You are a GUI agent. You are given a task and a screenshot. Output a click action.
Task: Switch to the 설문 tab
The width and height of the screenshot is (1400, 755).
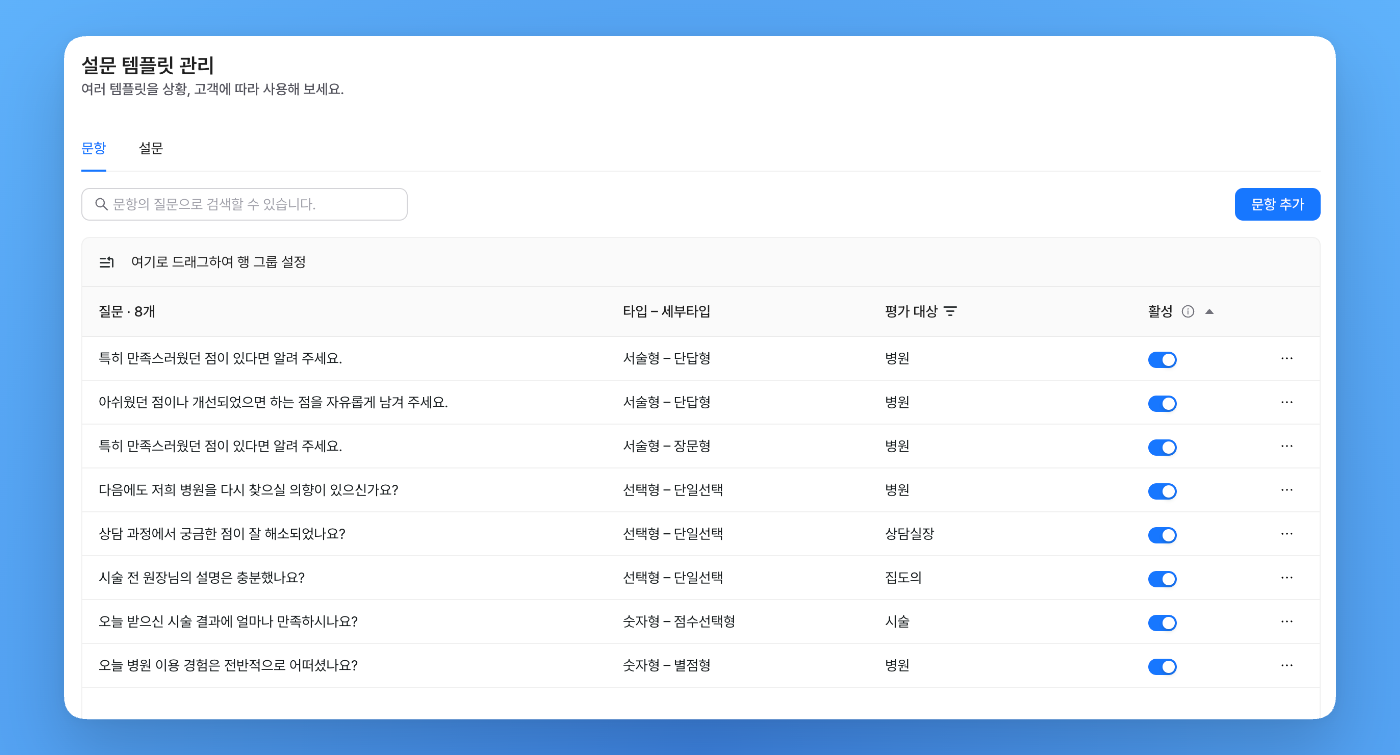click(x=151, y=148)
